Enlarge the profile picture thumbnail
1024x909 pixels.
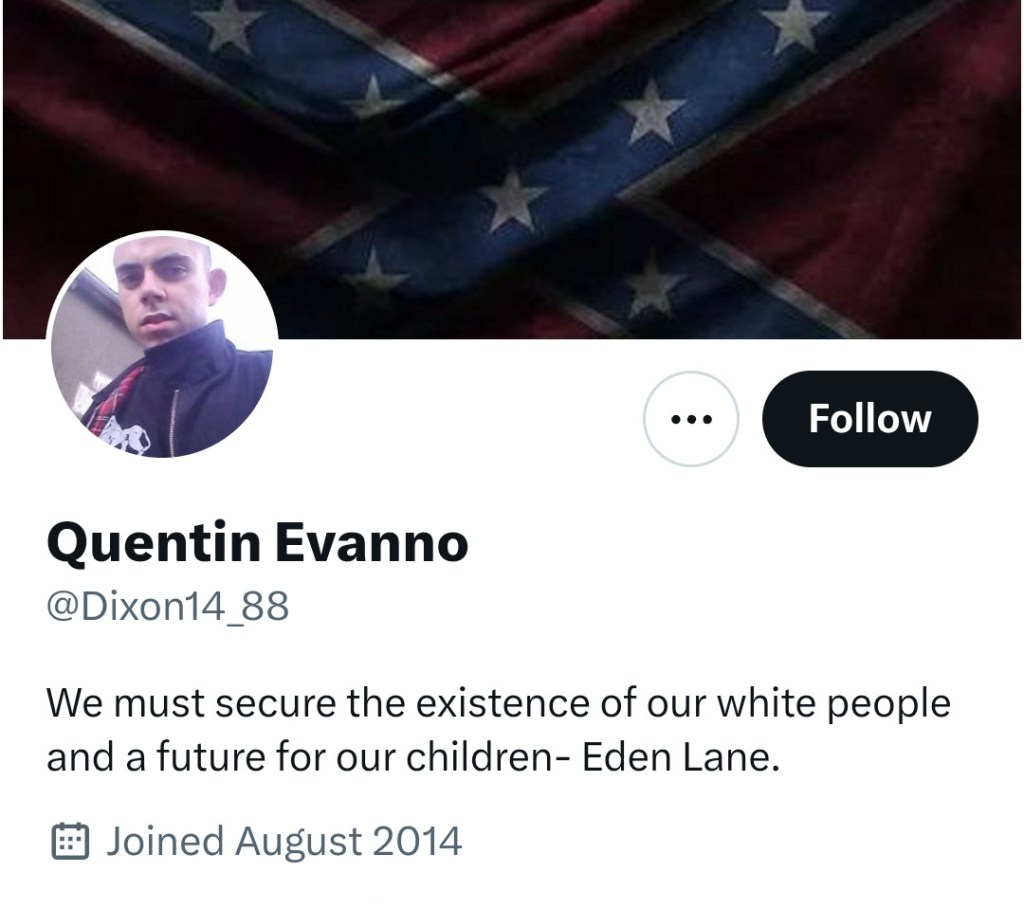(x=162, y=345)
